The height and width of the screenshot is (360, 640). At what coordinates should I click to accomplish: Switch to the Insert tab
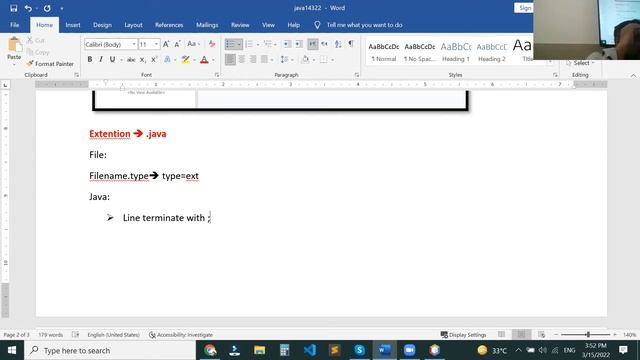click(73, 25)
